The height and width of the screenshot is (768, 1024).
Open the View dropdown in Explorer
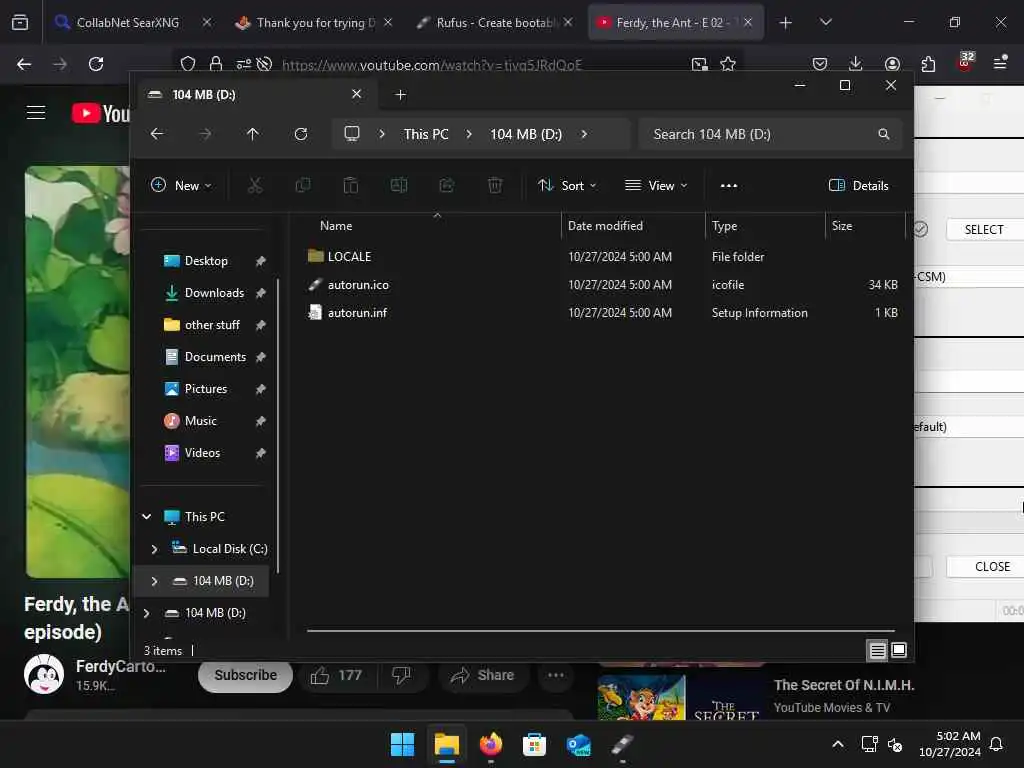tap(656, 185)
